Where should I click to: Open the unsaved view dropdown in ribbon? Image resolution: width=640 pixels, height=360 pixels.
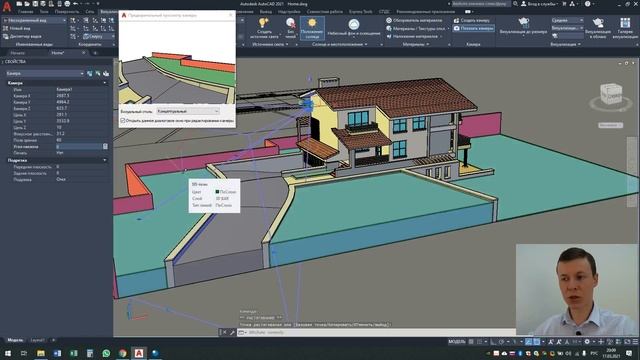click(35, 20)
